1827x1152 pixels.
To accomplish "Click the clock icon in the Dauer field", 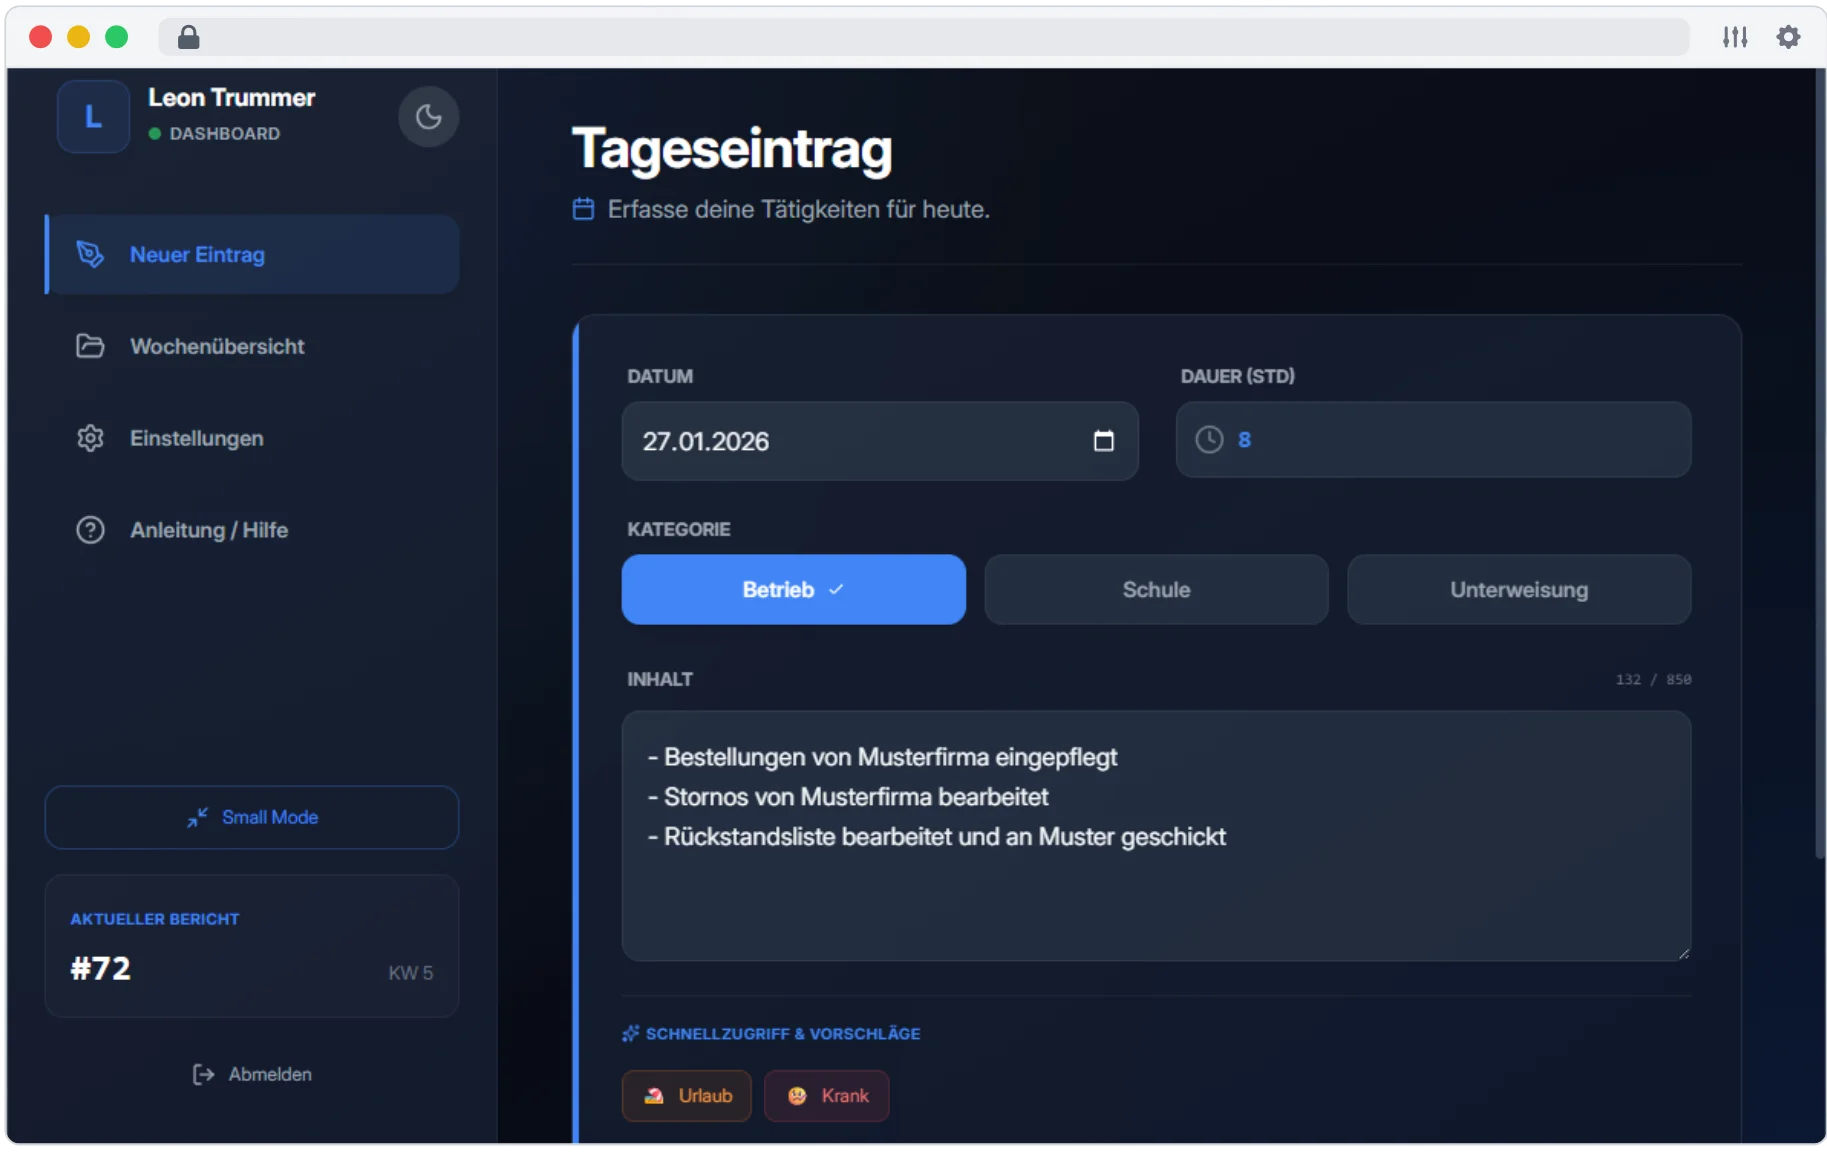I will pyautogui.click(x=1211, y=439).
